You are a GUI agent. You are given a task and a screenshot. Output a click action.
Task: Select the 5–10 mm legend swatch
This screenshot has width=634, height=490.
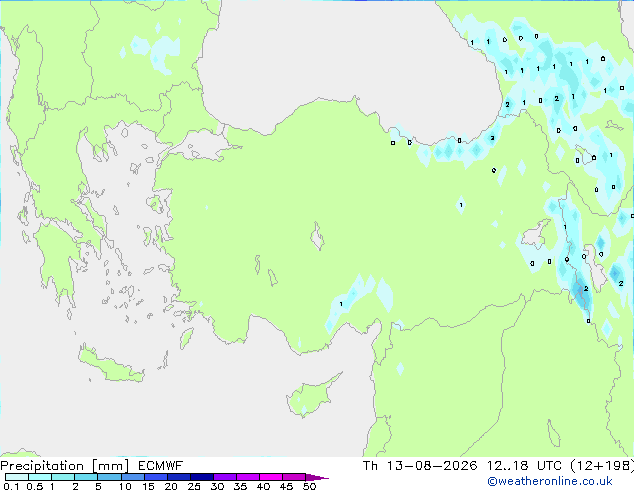[109, 477]
